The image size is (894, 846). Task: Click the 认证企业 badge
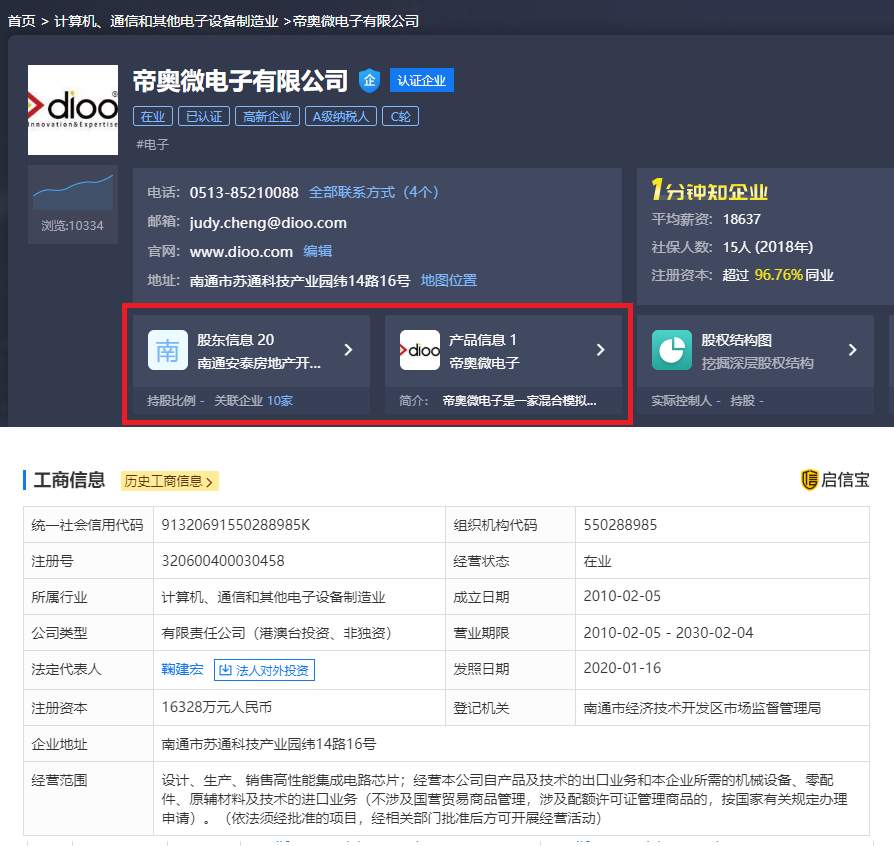pos(421,80)
